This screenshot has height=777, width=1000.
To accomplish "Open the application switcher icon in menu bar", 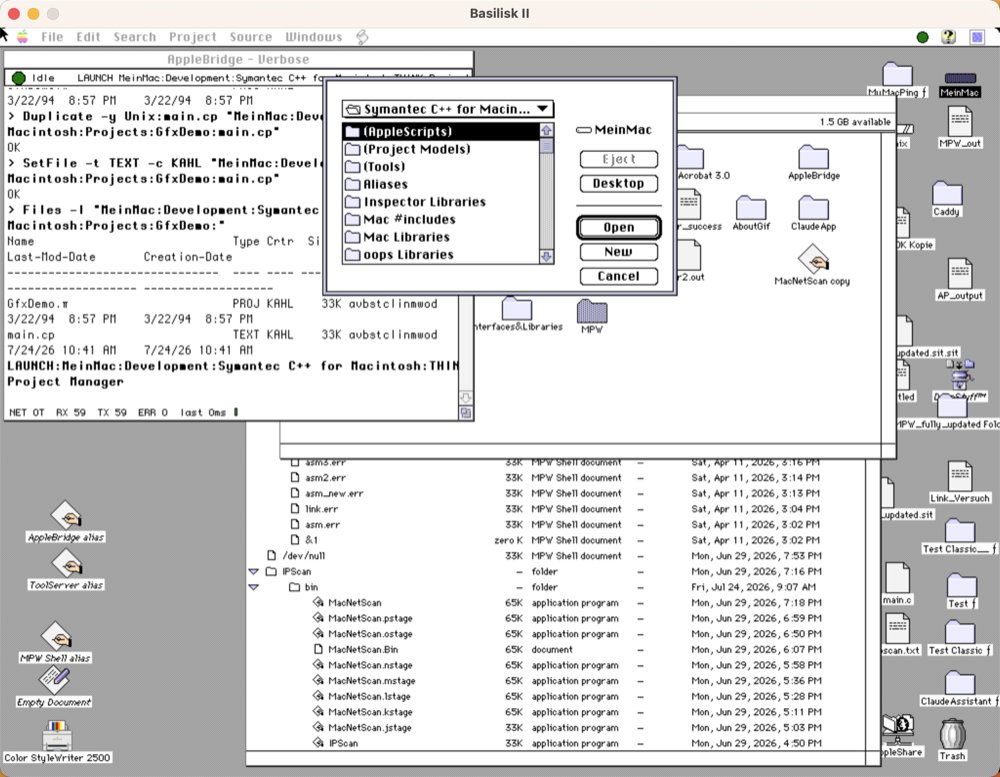I will (977, 37).
